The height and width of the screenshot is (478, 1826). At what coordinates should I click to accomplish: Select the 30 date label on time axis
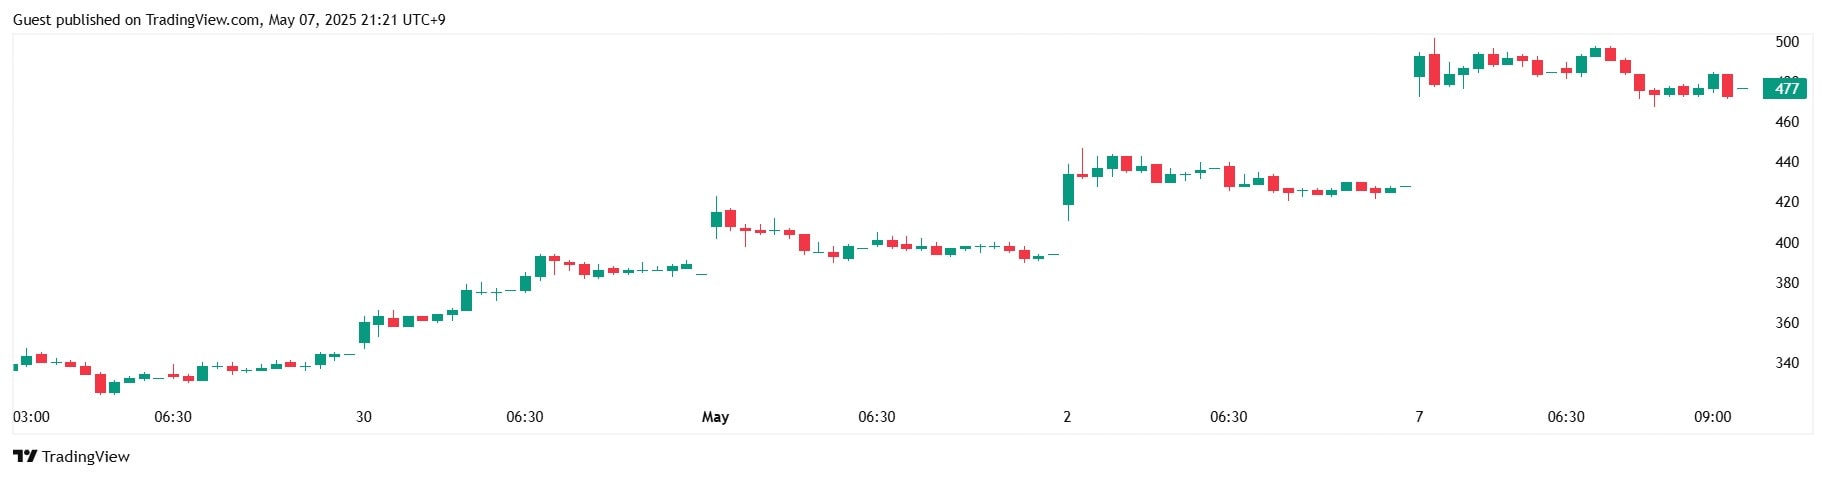point(364,417)
